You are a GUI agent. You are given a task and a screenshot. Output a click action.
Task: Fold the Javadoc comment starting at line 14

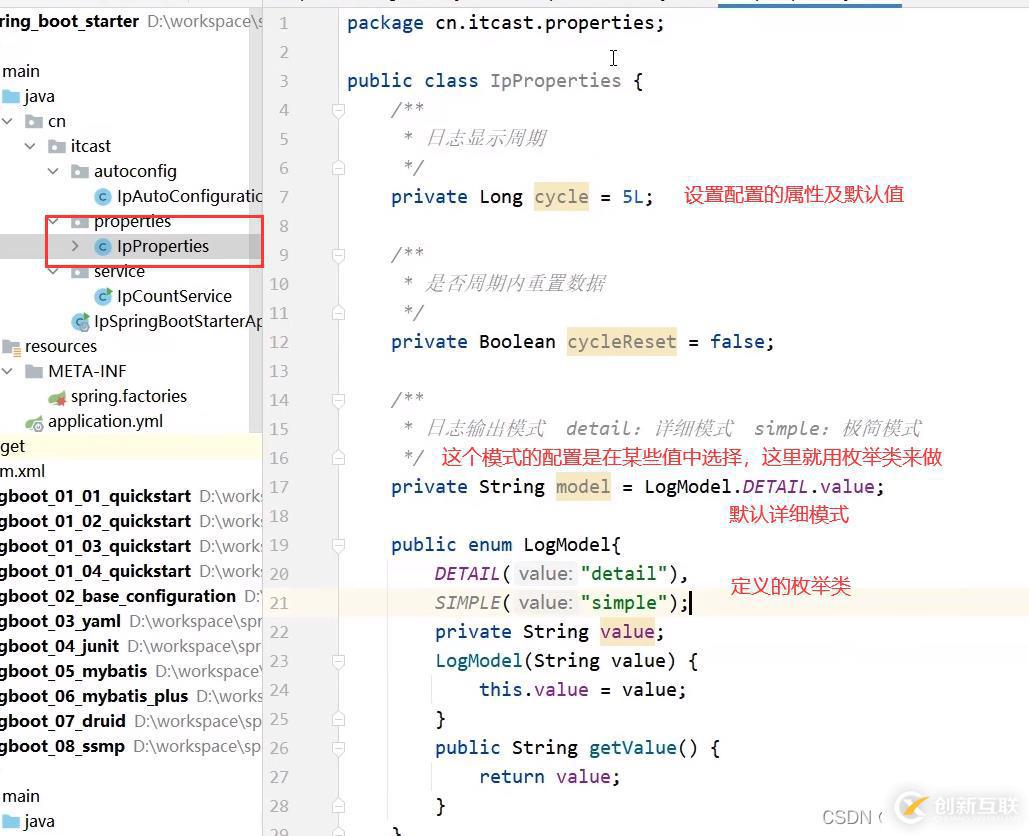[x=338, y=400]
